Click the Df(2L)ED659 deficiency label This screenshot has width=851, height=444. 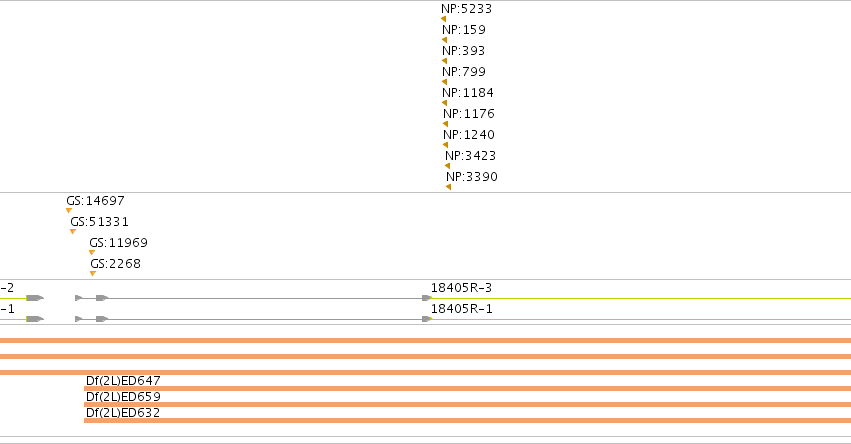point(123,397)
